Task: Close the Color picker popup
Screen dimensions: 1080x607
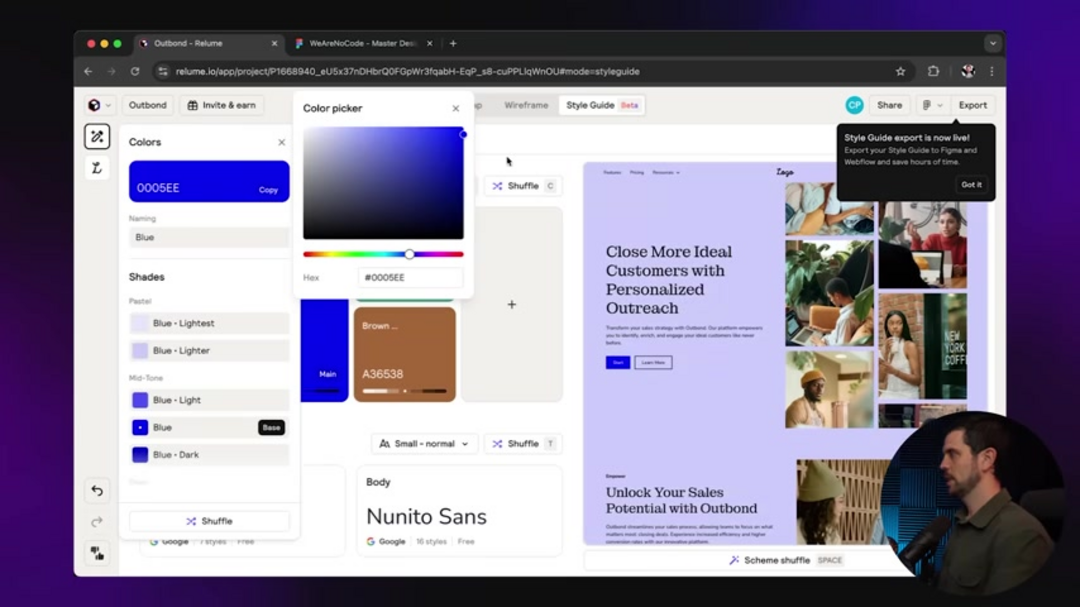Action: [x=456, y=108]
